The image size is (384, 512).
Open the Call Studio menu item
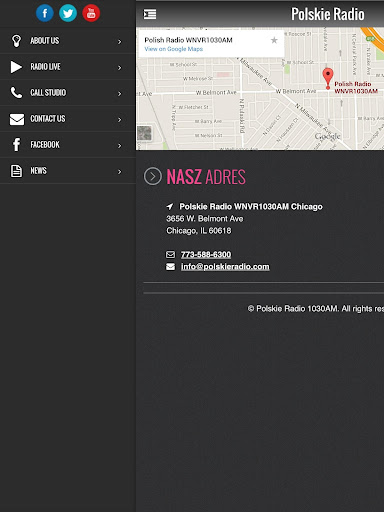(x=68, y=93)
